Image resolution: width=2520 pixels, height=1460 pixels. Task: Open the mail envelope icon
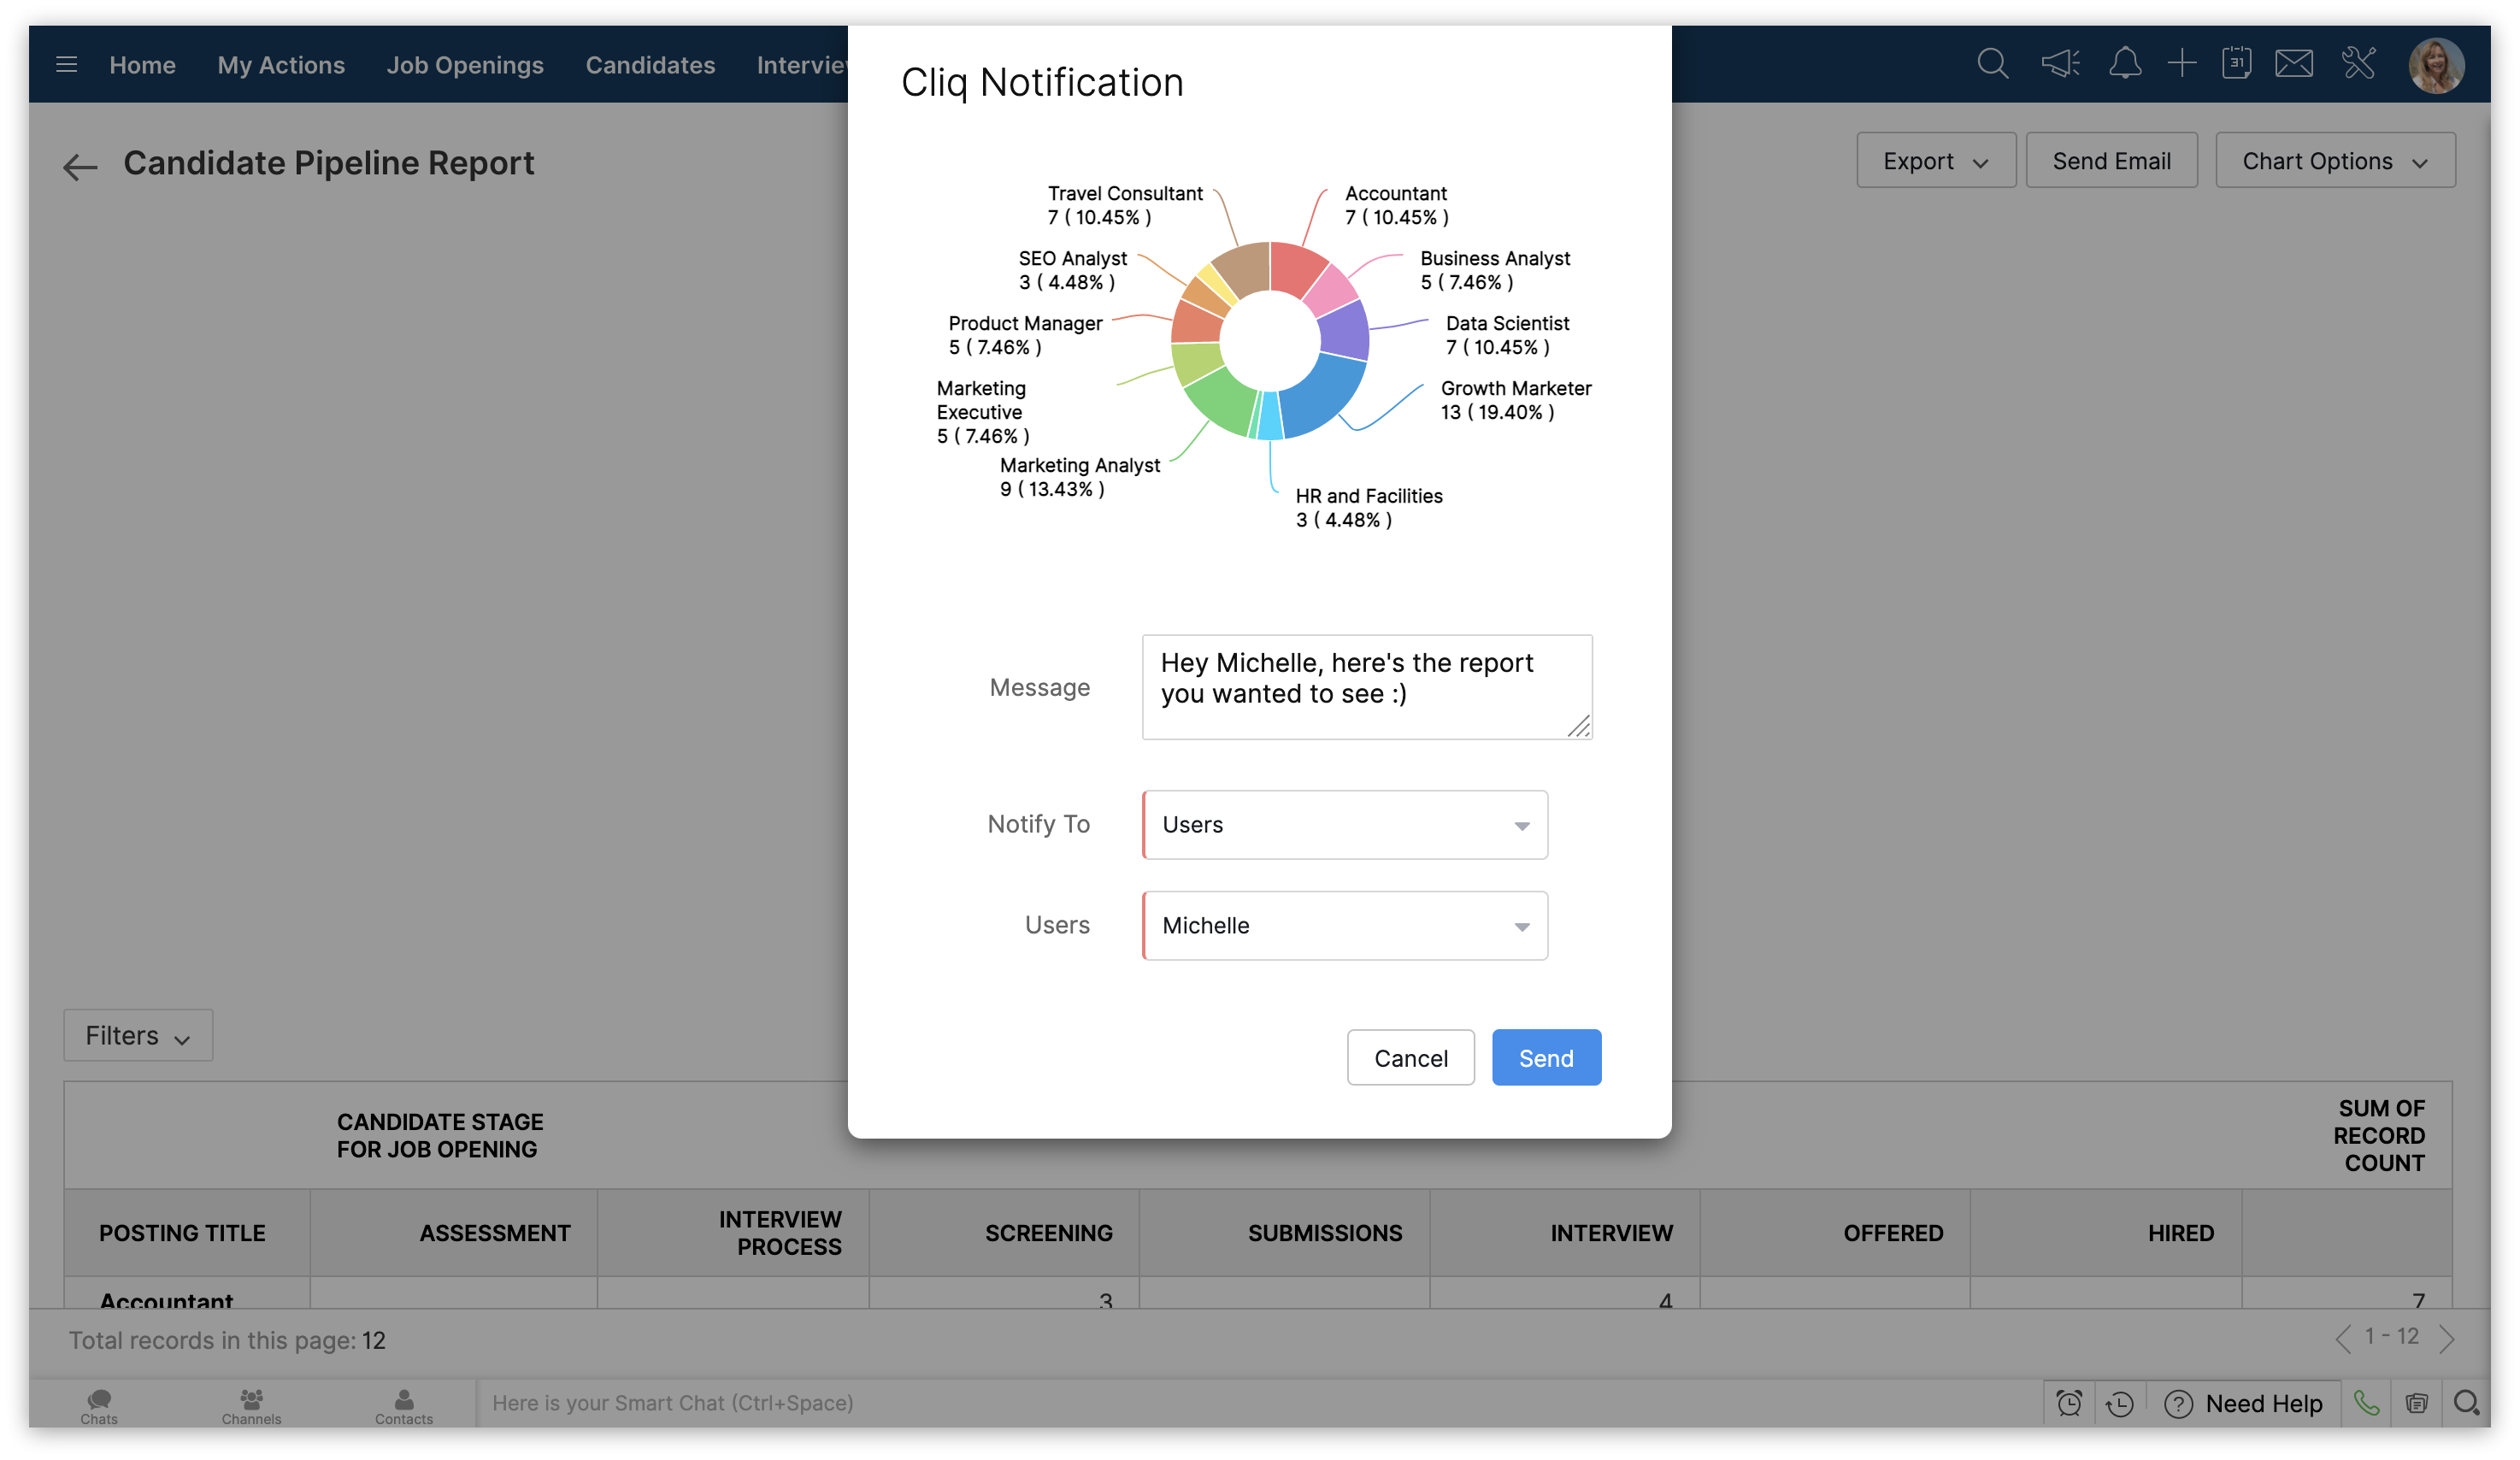pyautogui.click(x=2294, y=64)
